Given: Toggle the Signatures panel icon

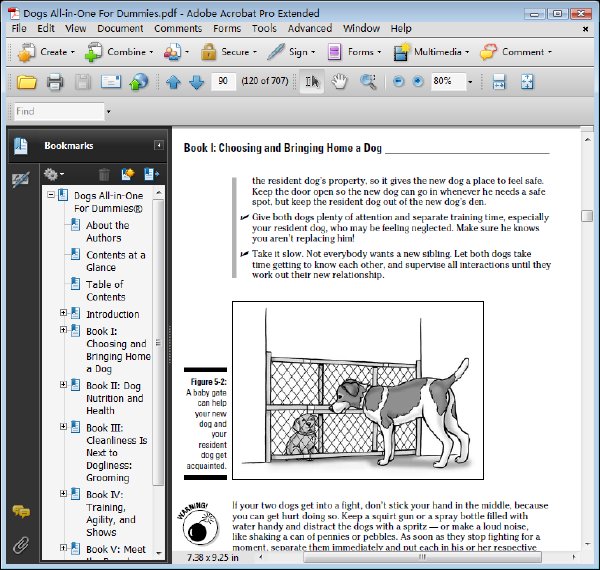Looking at the screenshot, I should (x=21, y=180).
